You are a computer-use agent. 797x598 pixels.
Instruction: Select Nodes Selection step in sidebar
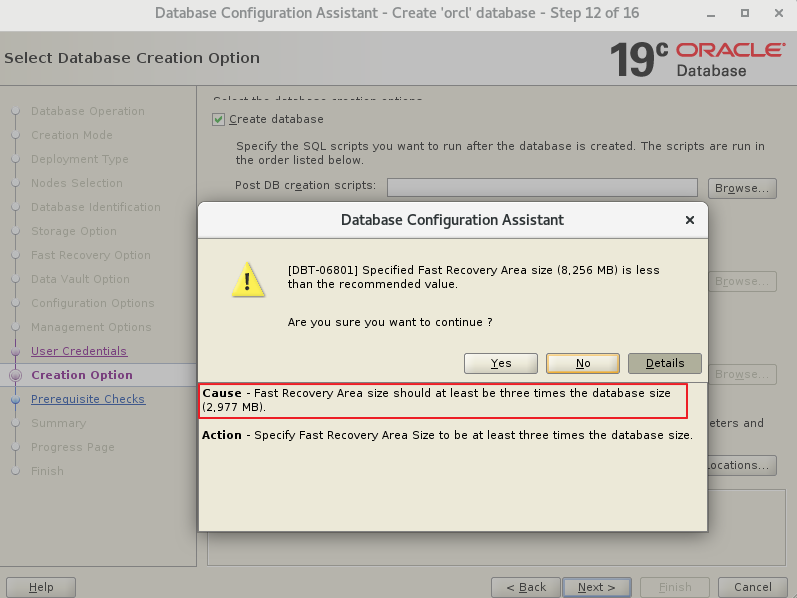(x=77, y=183)
